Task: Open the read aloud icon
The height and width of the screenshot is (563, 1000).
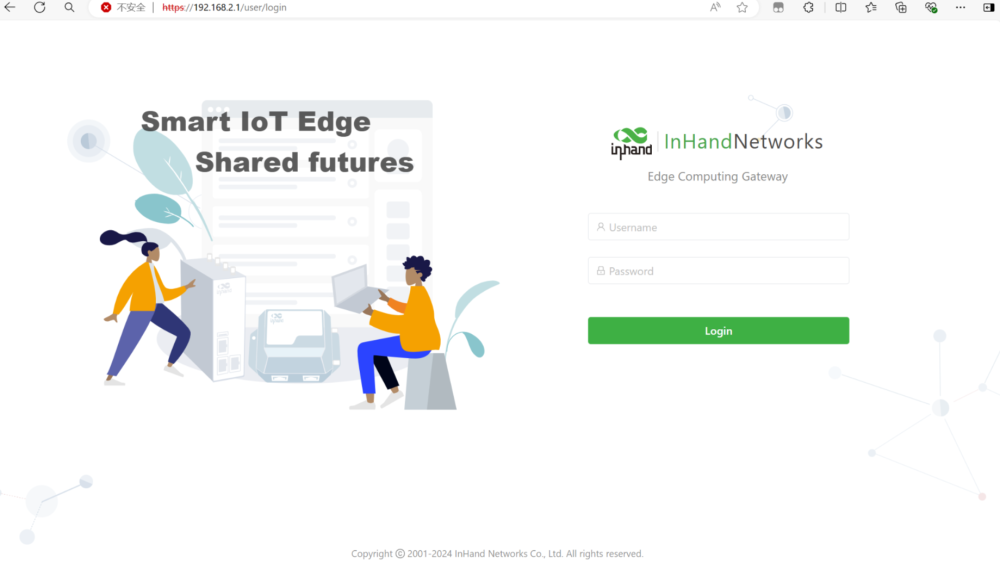Action: [x=715, y=8]
